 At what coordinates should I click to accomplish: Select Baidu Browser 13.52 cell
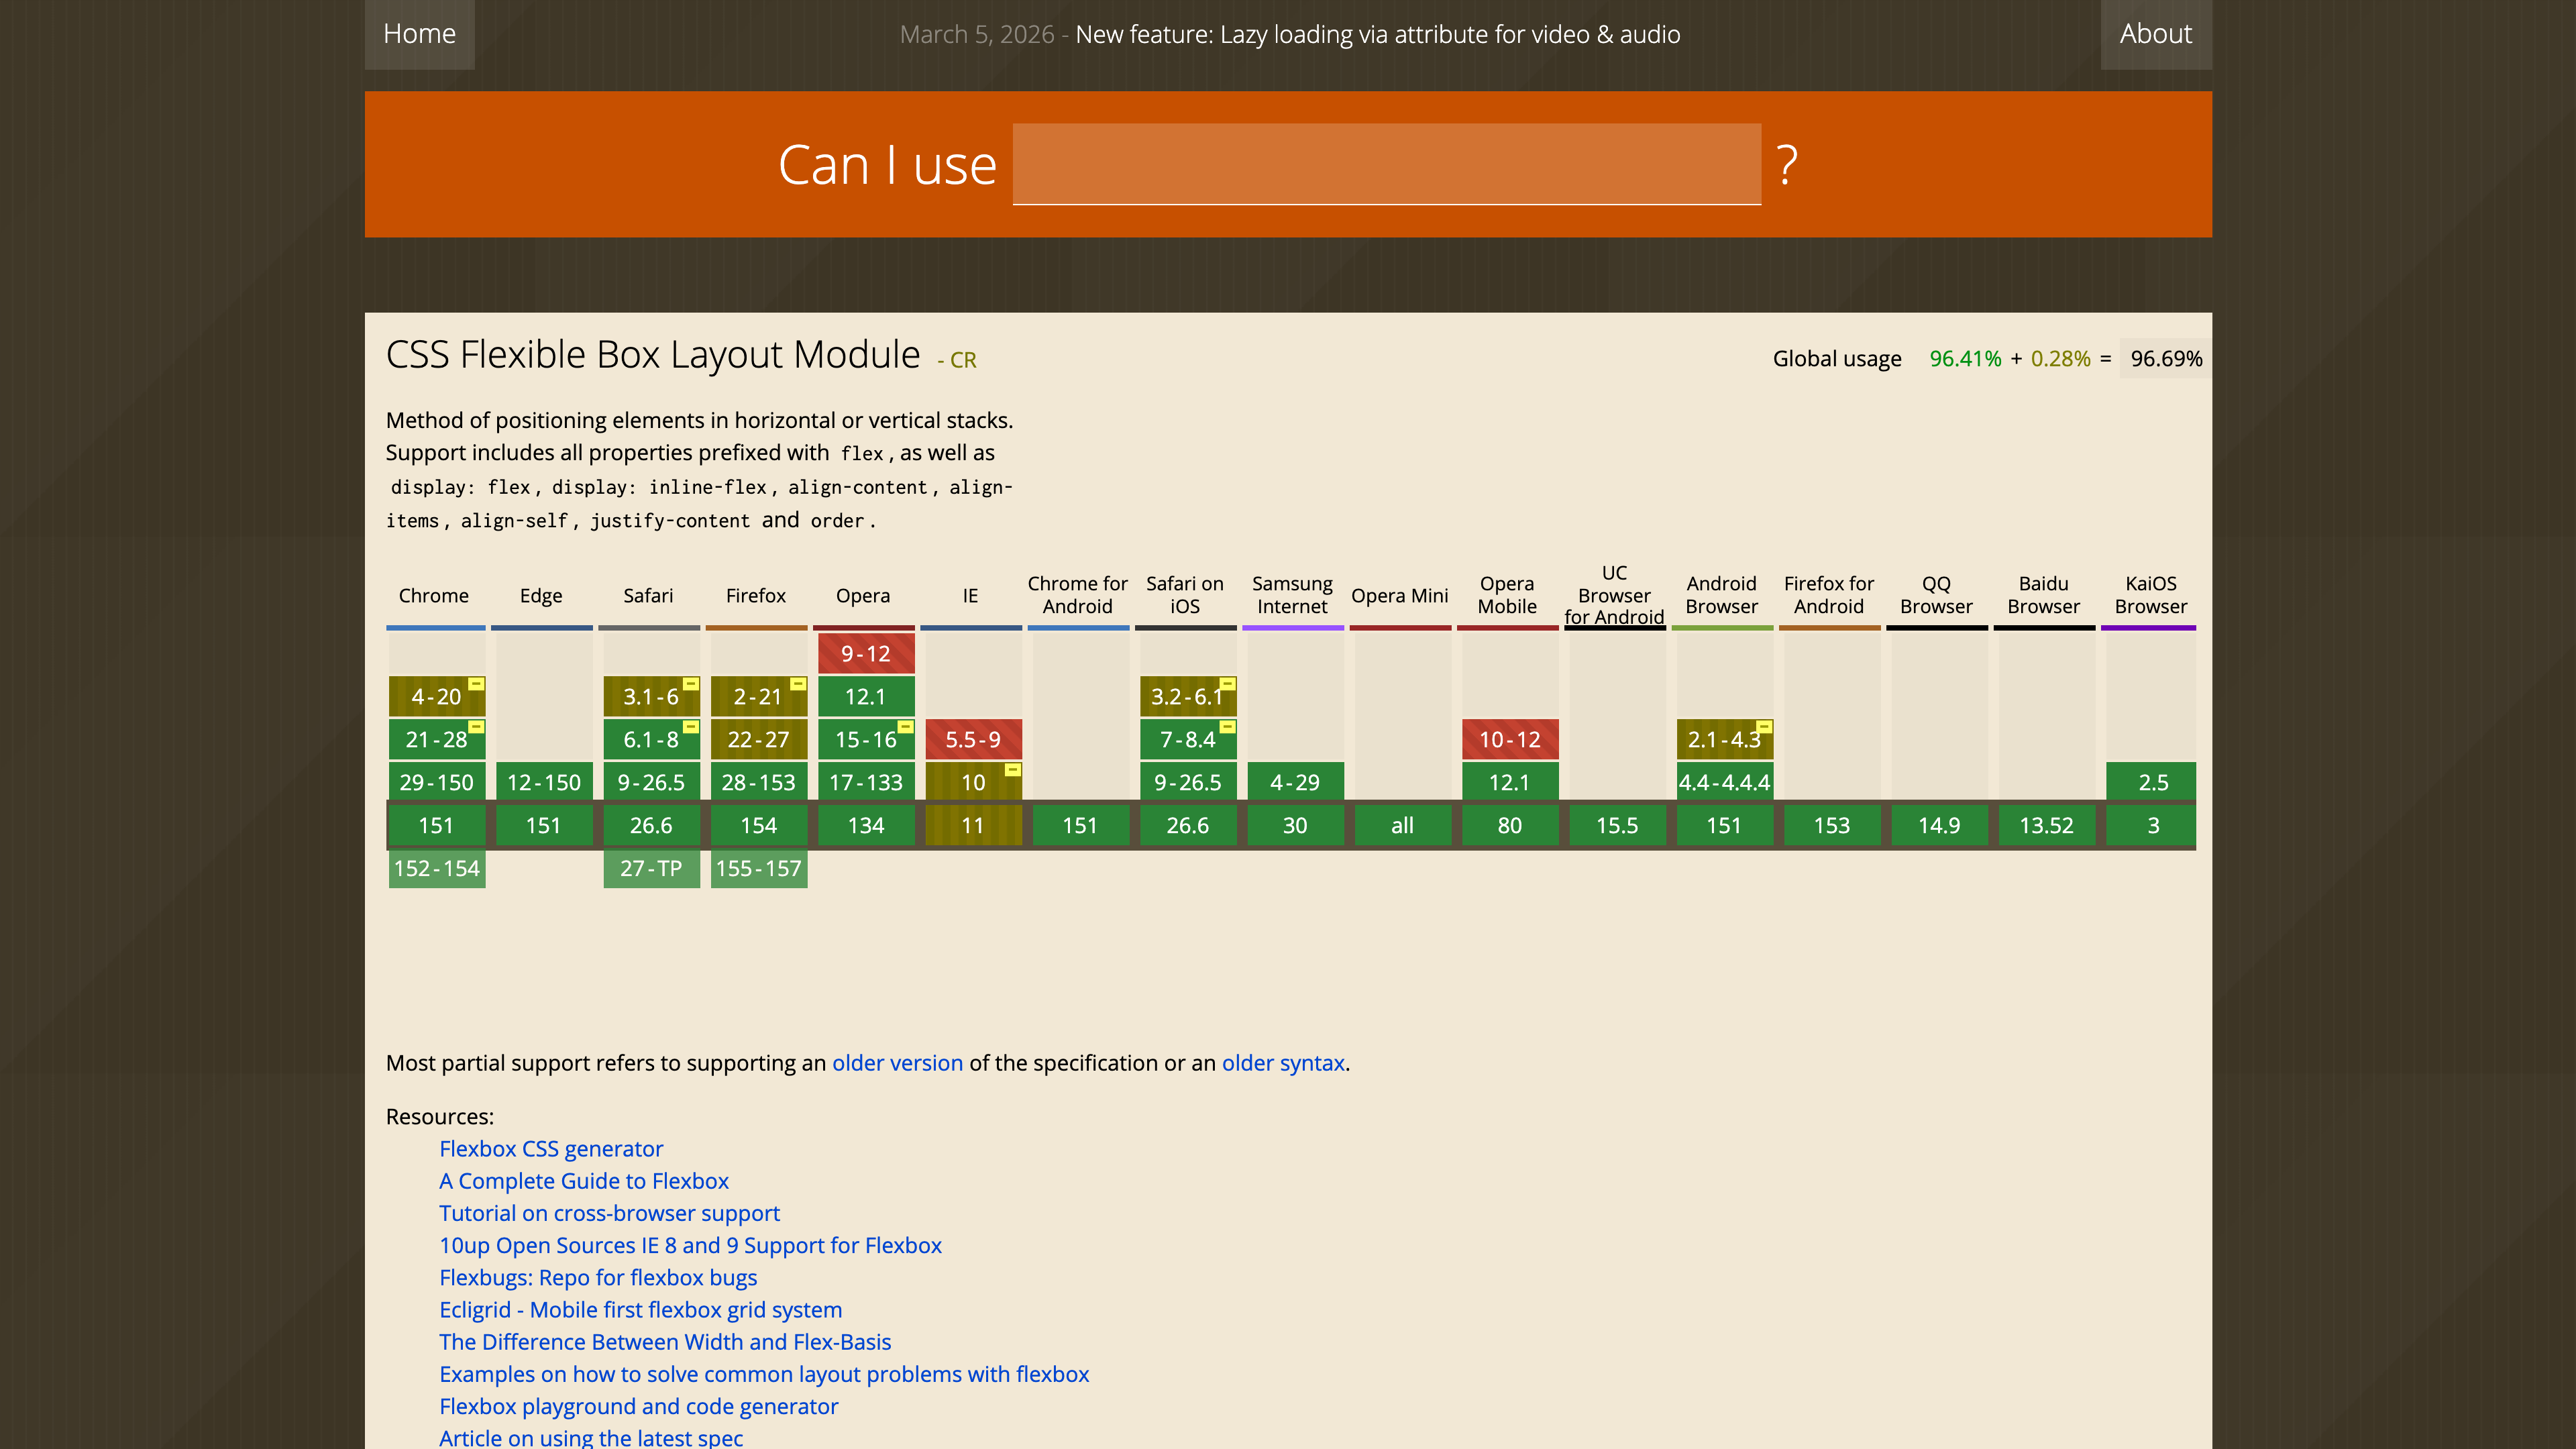click(x=2046, y=826)
